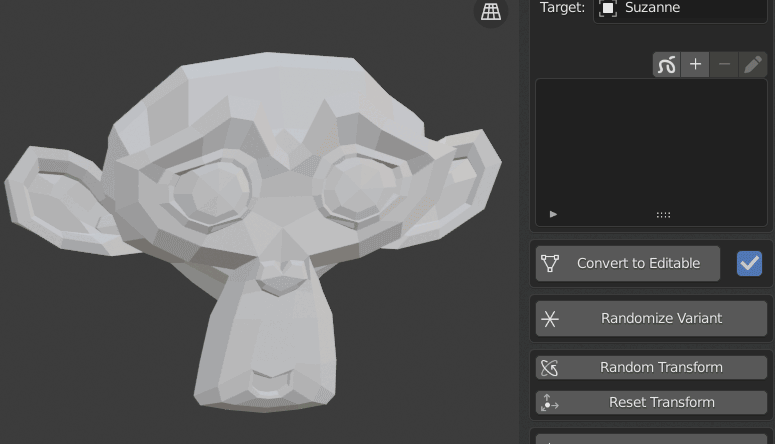
Task: Add new item with plus button
Action: click(695, 65)
